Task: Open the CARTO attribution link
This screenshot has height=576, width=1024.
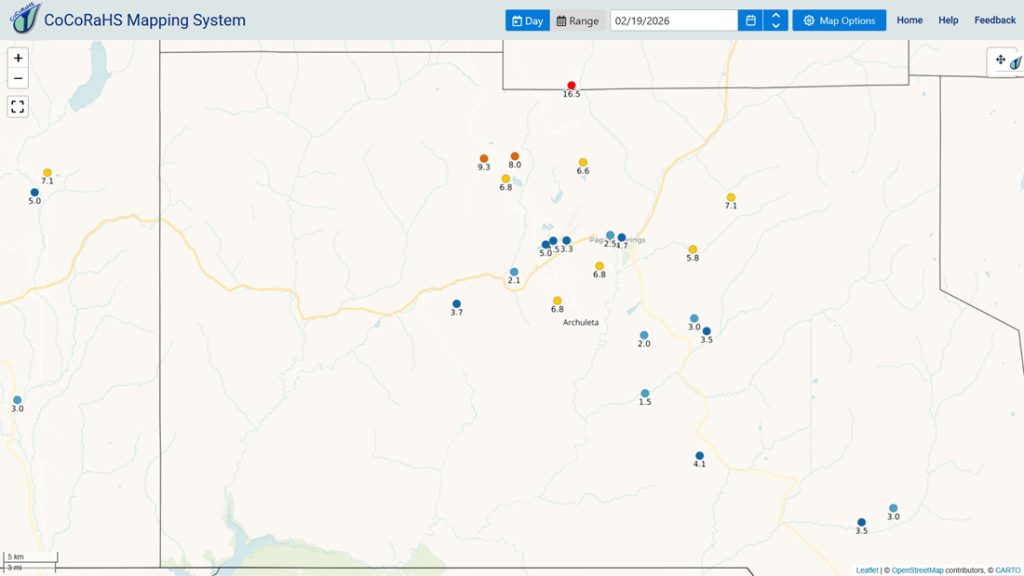Action: [x=1008, y=570]
